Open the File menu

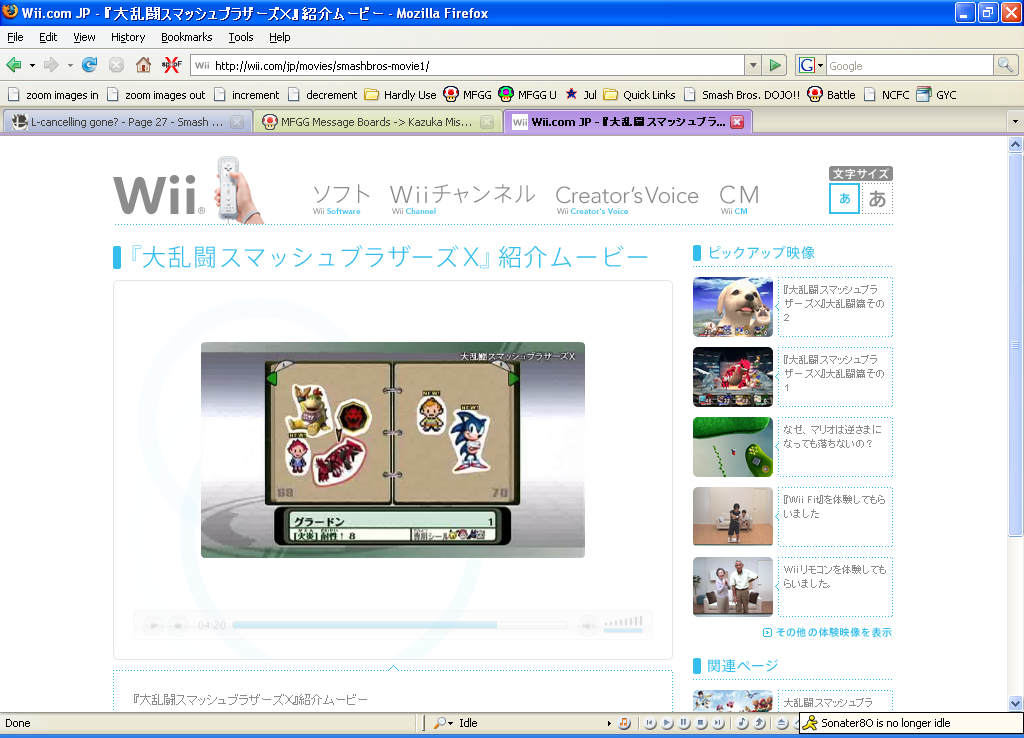pos(15,37)
